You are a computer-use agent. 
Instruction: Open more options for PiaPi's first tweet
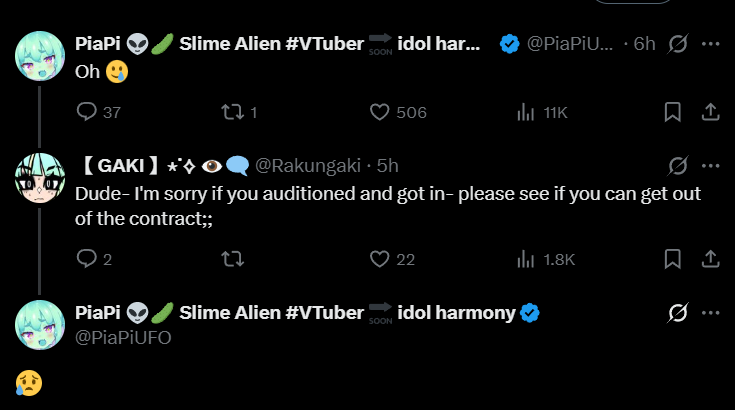coord(711,45)
